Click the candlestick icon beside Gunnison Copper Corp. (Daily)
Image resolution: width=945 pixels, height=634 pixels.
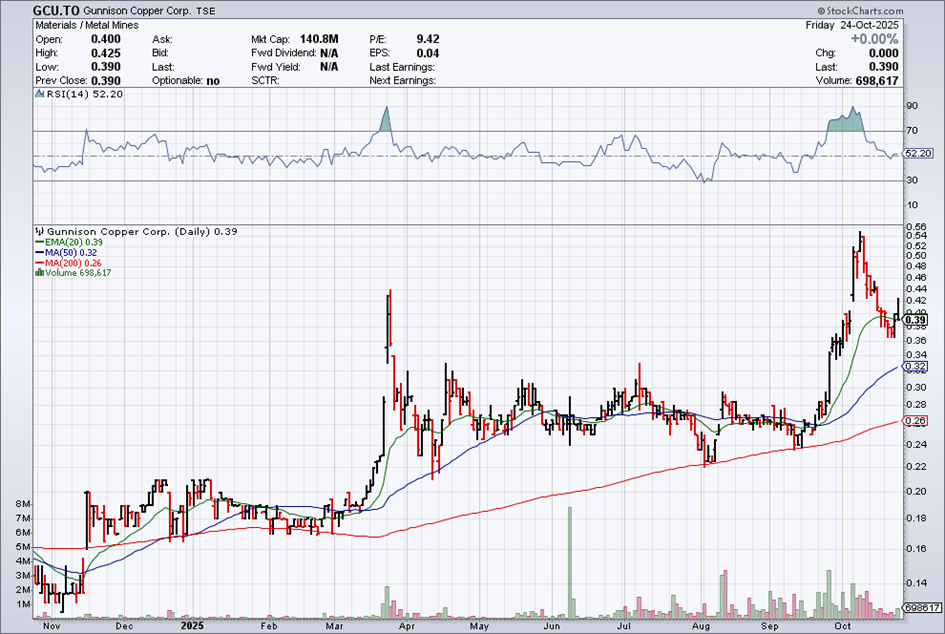point(40,231)
